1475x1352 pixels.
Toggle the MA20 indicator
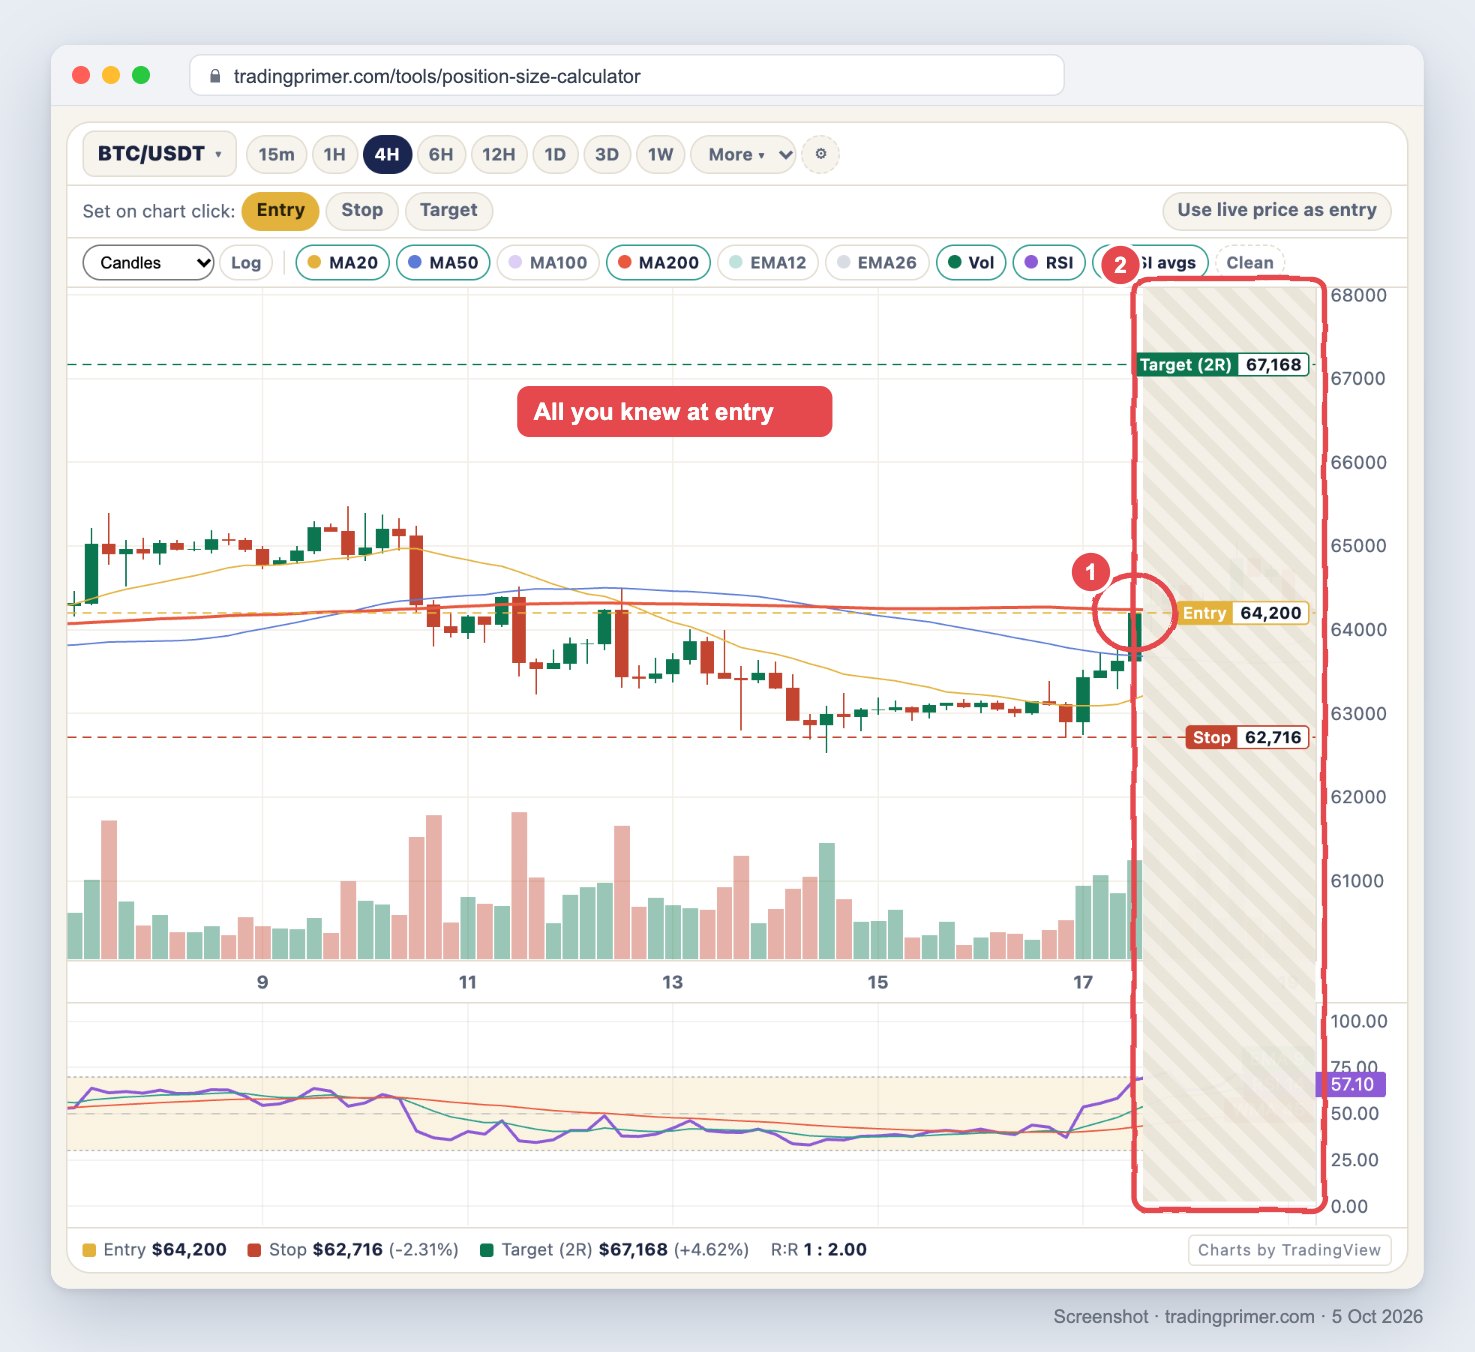click(343, 263)
